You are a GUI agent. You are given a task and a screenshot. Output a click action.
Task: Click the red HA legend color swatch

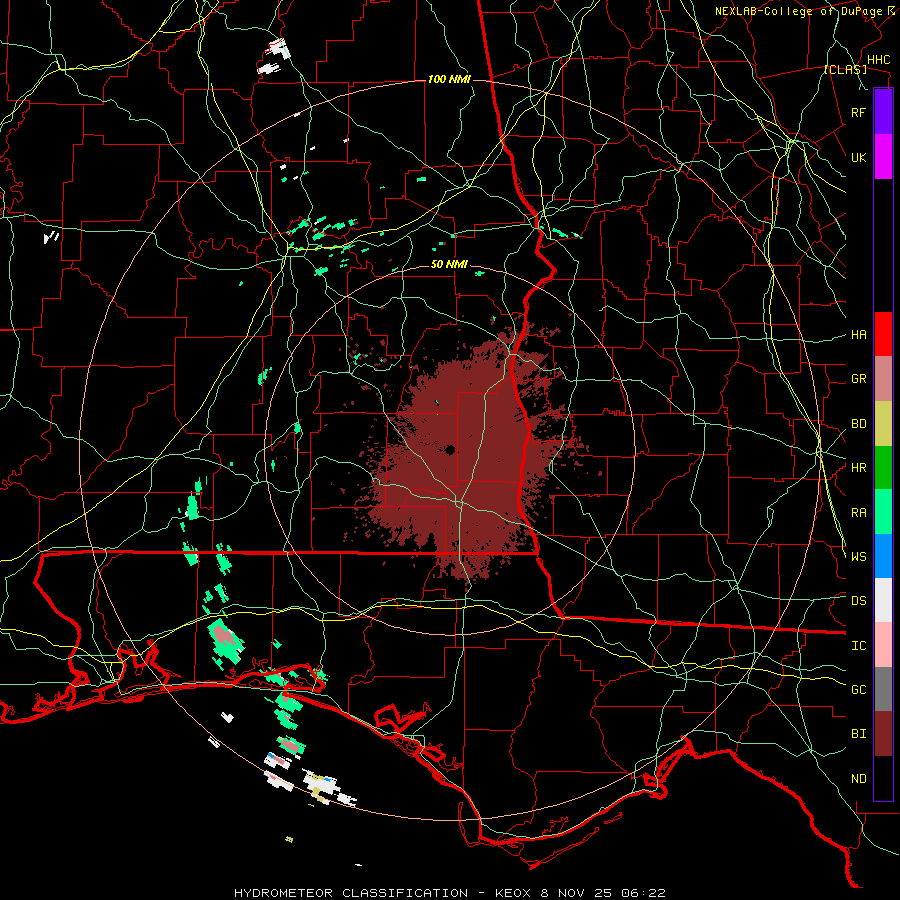(883, 334)
